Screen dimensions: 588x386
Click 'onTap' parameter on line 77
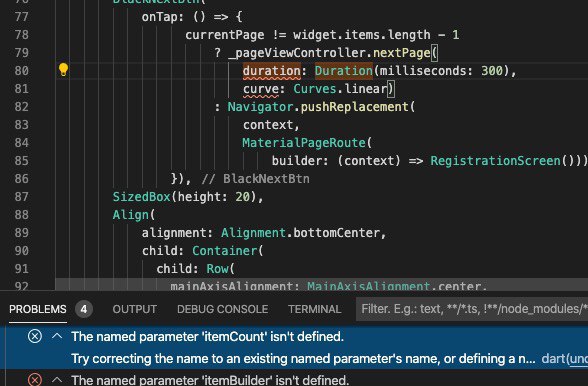tap(159, 17)
